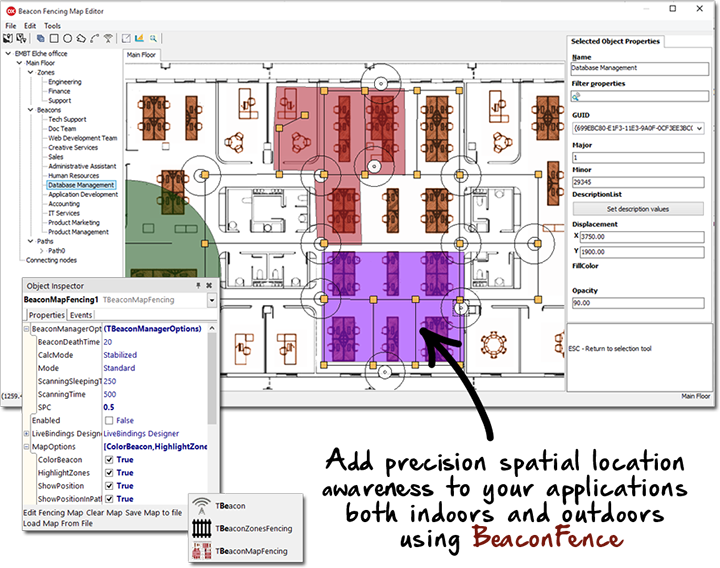Select the circle zone drawing tool
720x568 pixels.
[x=66, y=38]
